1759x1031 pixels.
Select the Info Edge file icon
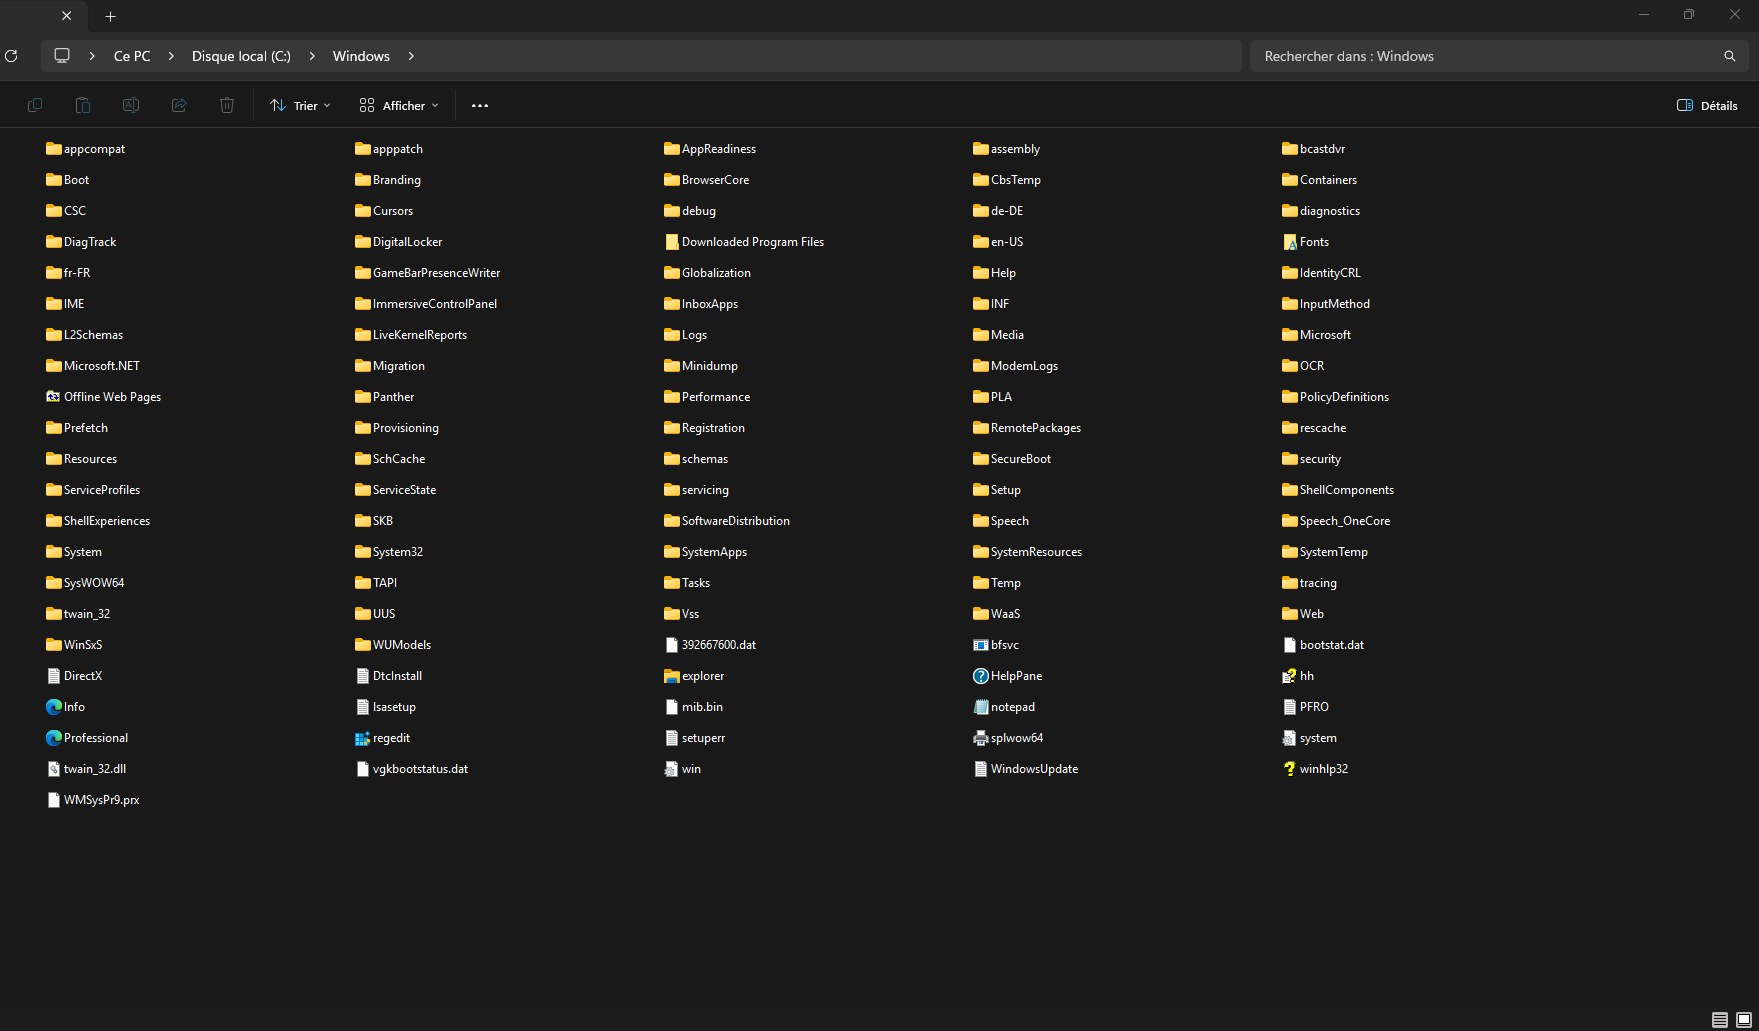click(x=54, y=707)
